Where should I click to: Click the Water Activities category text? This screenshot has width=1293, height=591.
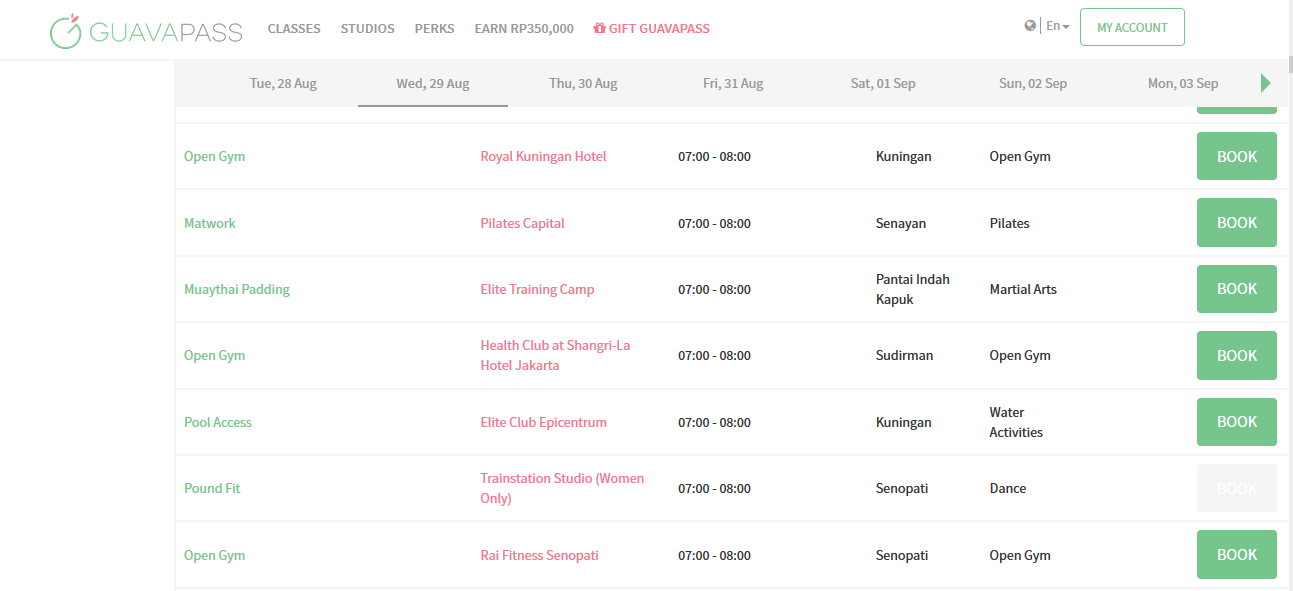[x=1016, y=422]
